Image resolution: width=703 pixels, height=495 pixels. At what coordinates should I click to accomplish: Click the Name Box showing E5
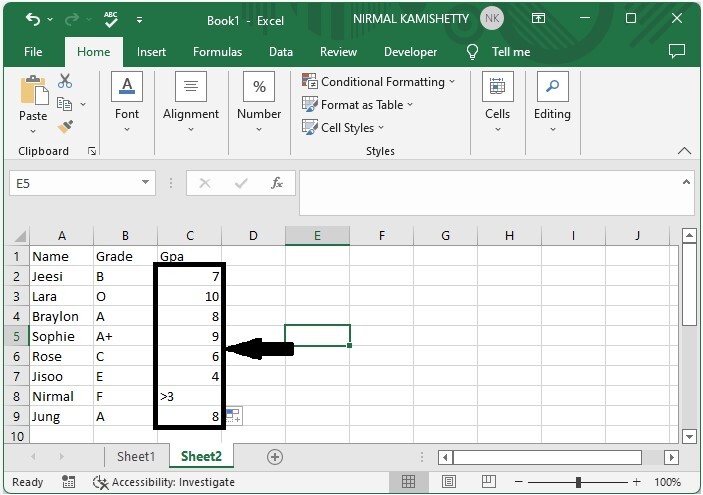click(x=74, y=183)
